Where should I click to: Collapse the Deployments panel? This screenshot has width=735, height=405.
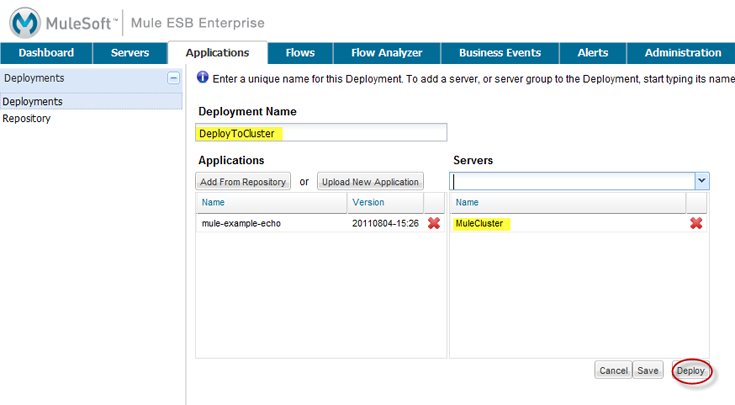[x=173, y=77]
